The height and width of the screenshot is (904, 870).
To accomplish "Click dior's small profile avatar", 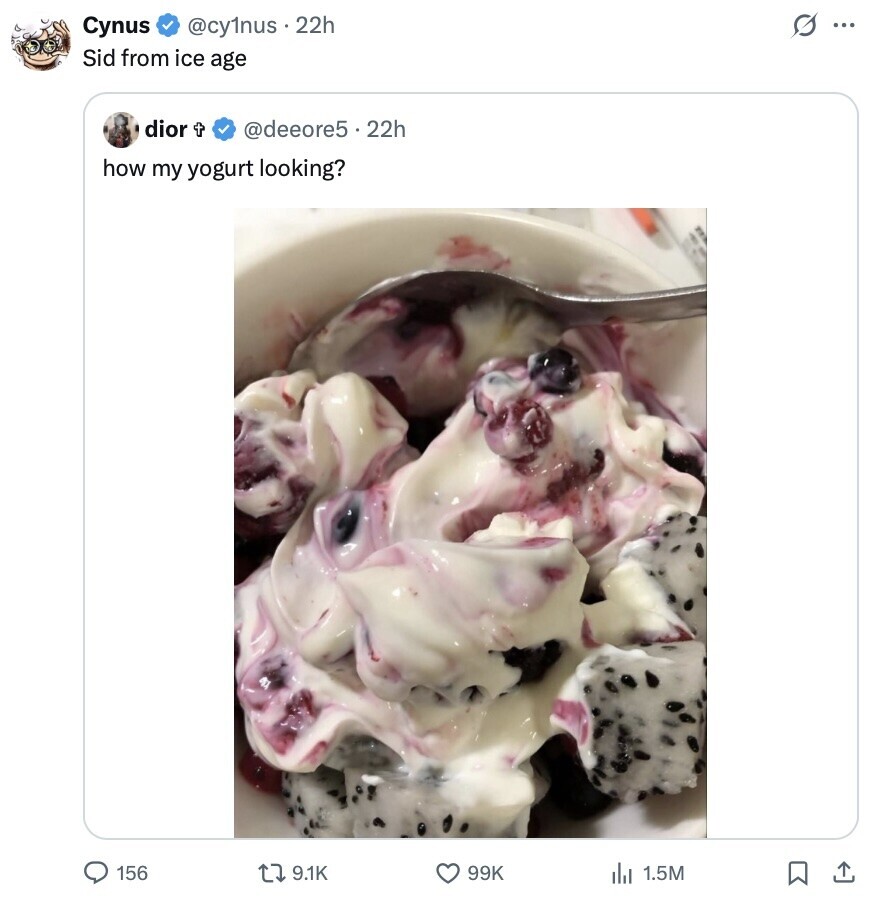I will tap(121, 130).
